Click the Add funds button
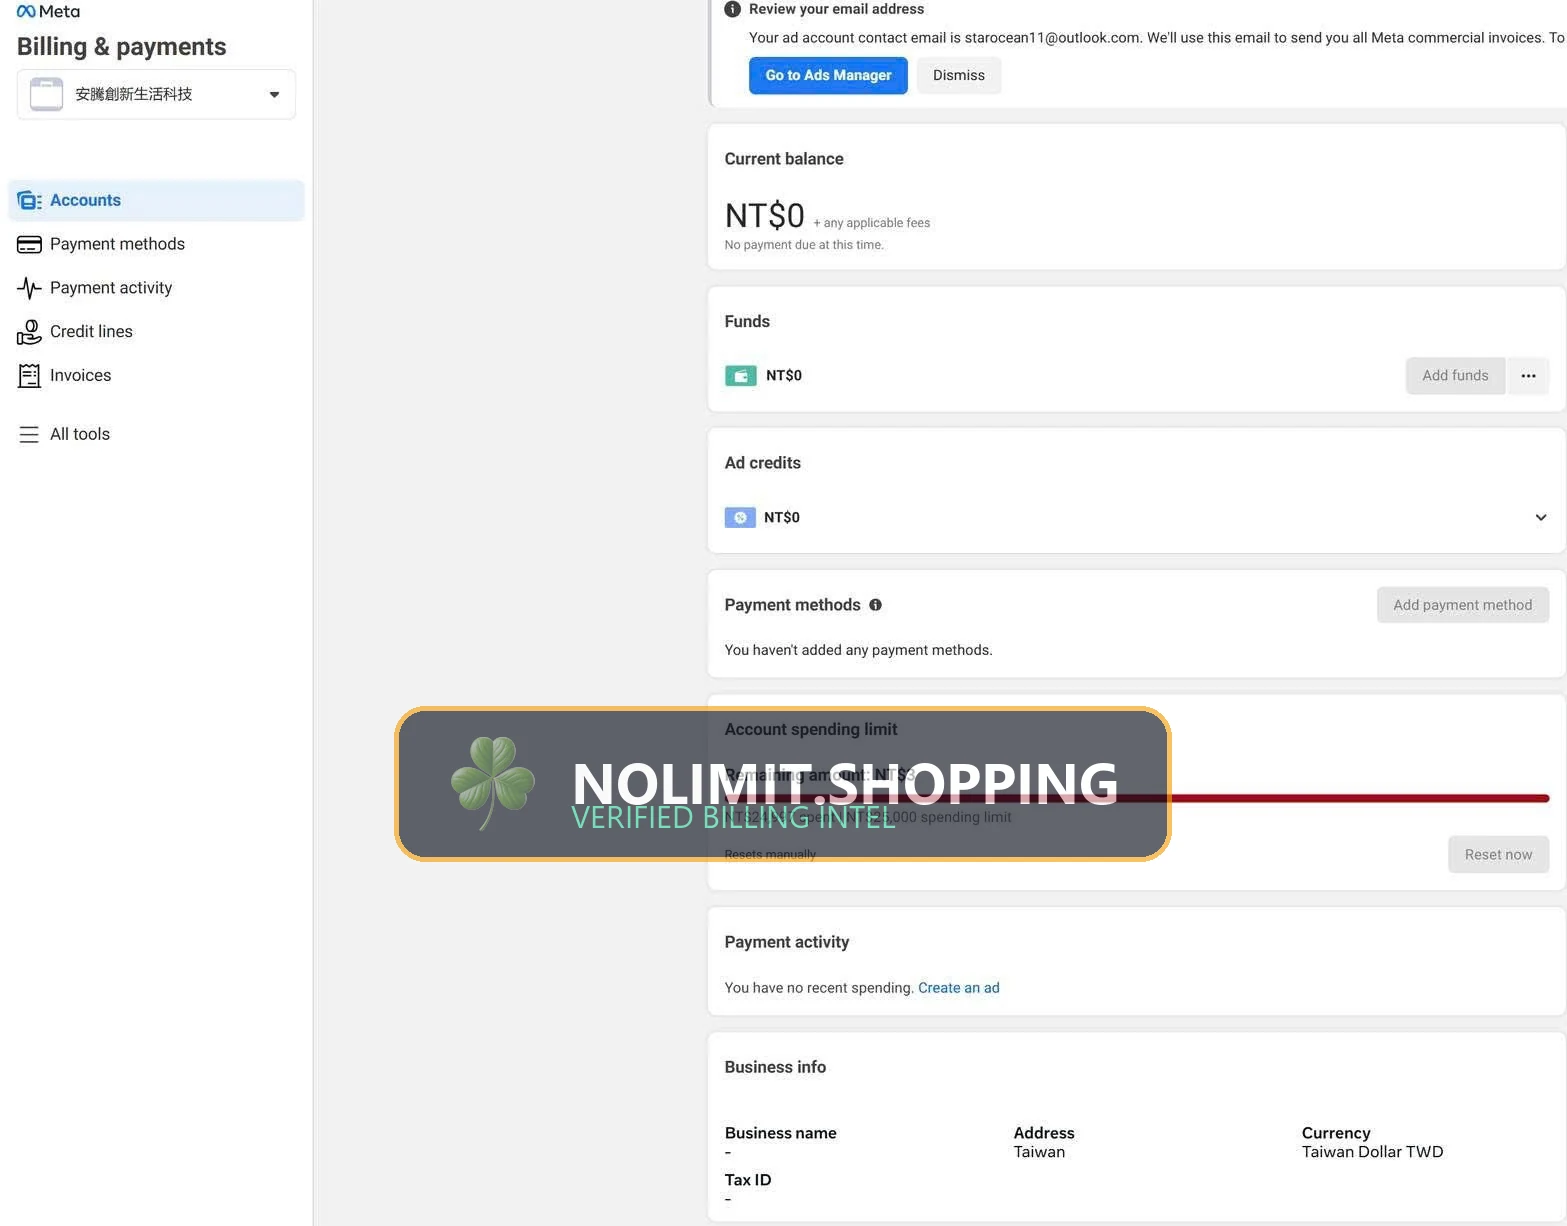1567x1226 pixels. tap(1455, 376)
